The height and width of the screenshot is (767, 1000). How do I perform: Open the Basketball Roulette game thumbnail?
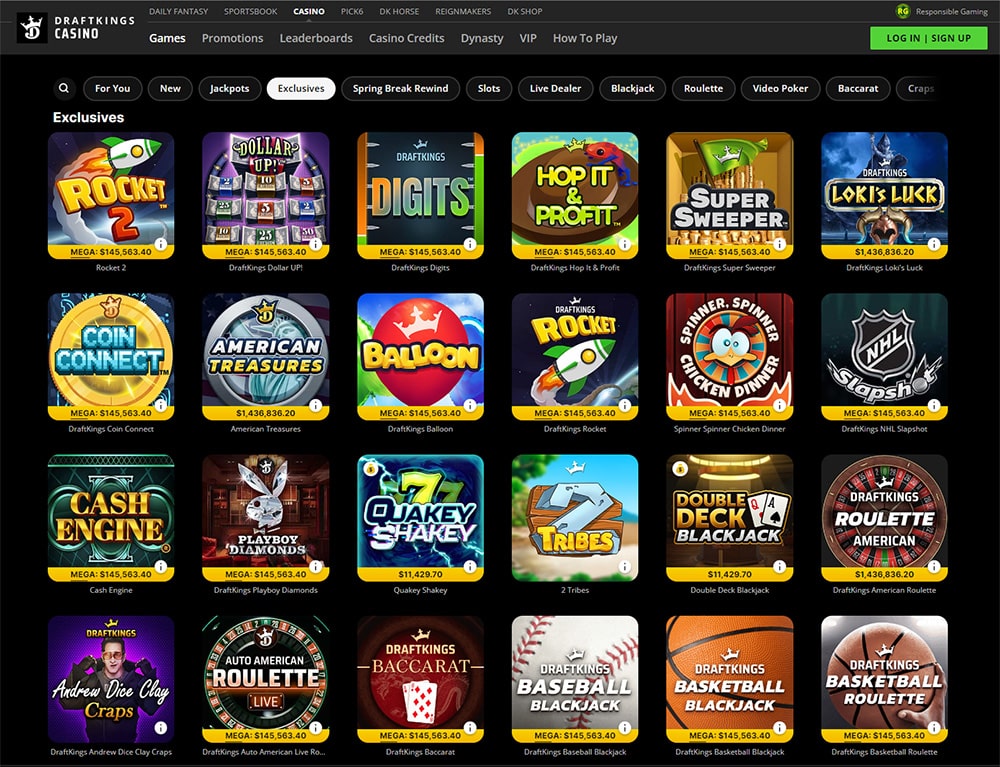coord(885,679)
